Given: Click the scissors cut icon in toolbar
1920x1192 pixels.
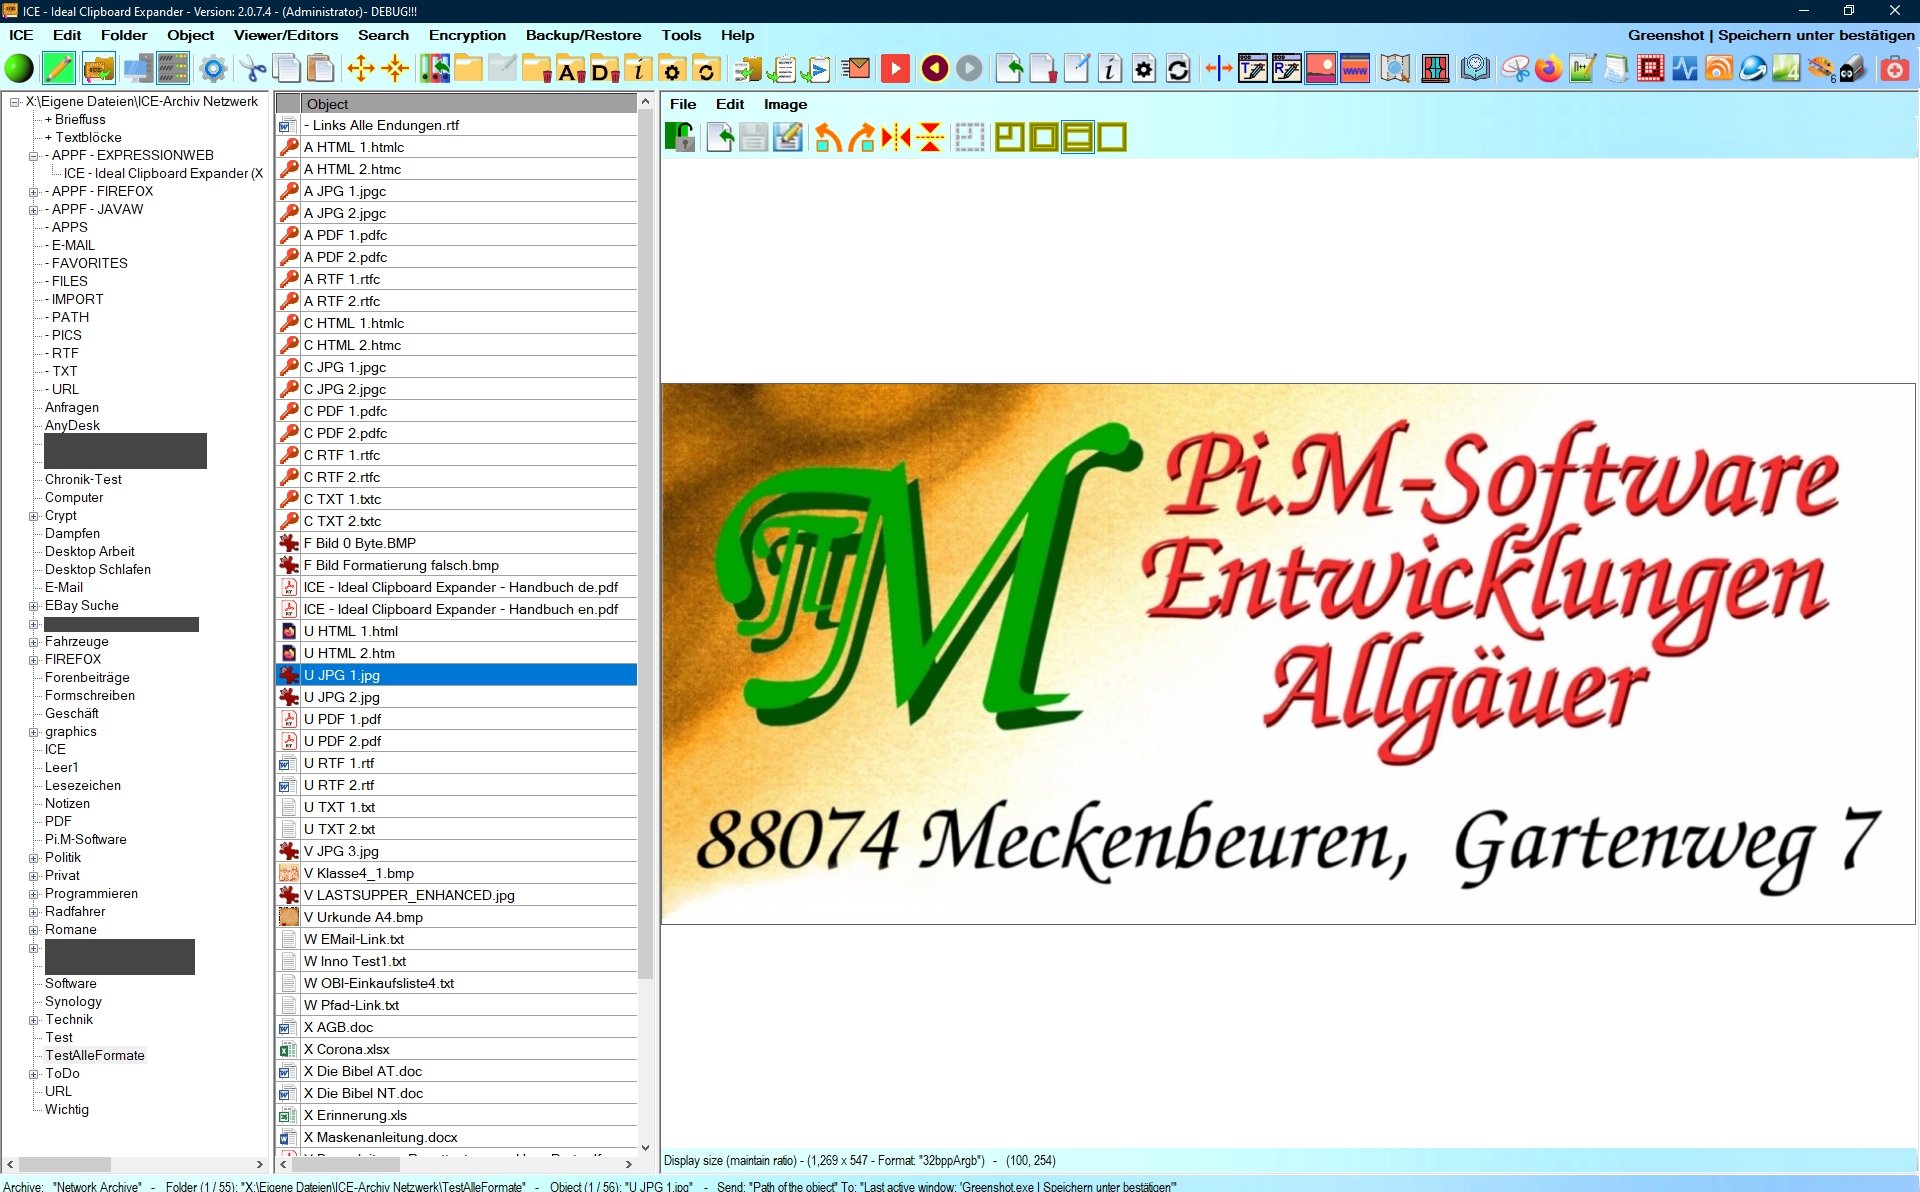Looking at the screenshot, I should 253,69.
